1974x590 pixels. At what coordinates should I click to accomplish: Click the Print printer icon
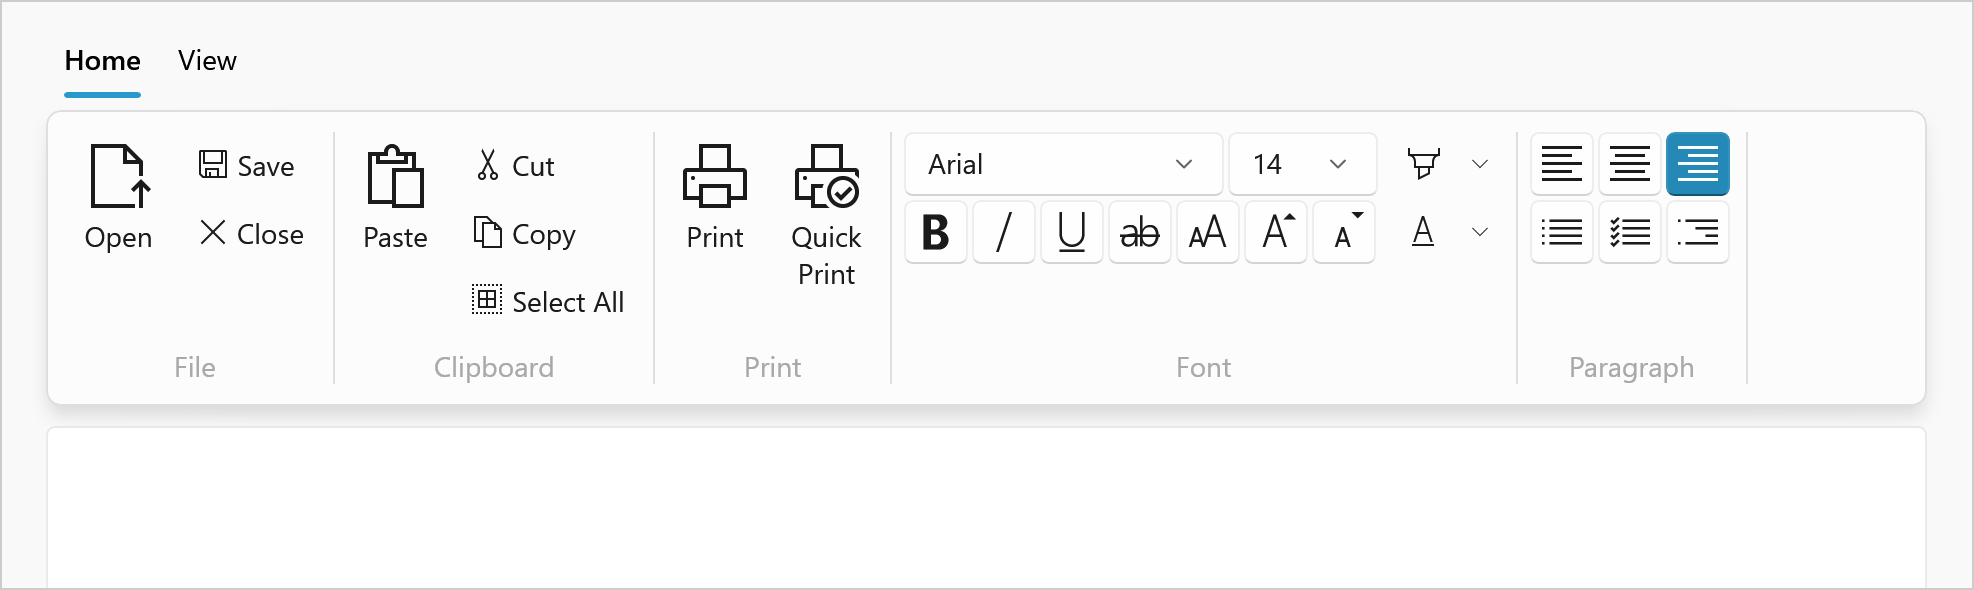tap(714, 177)
